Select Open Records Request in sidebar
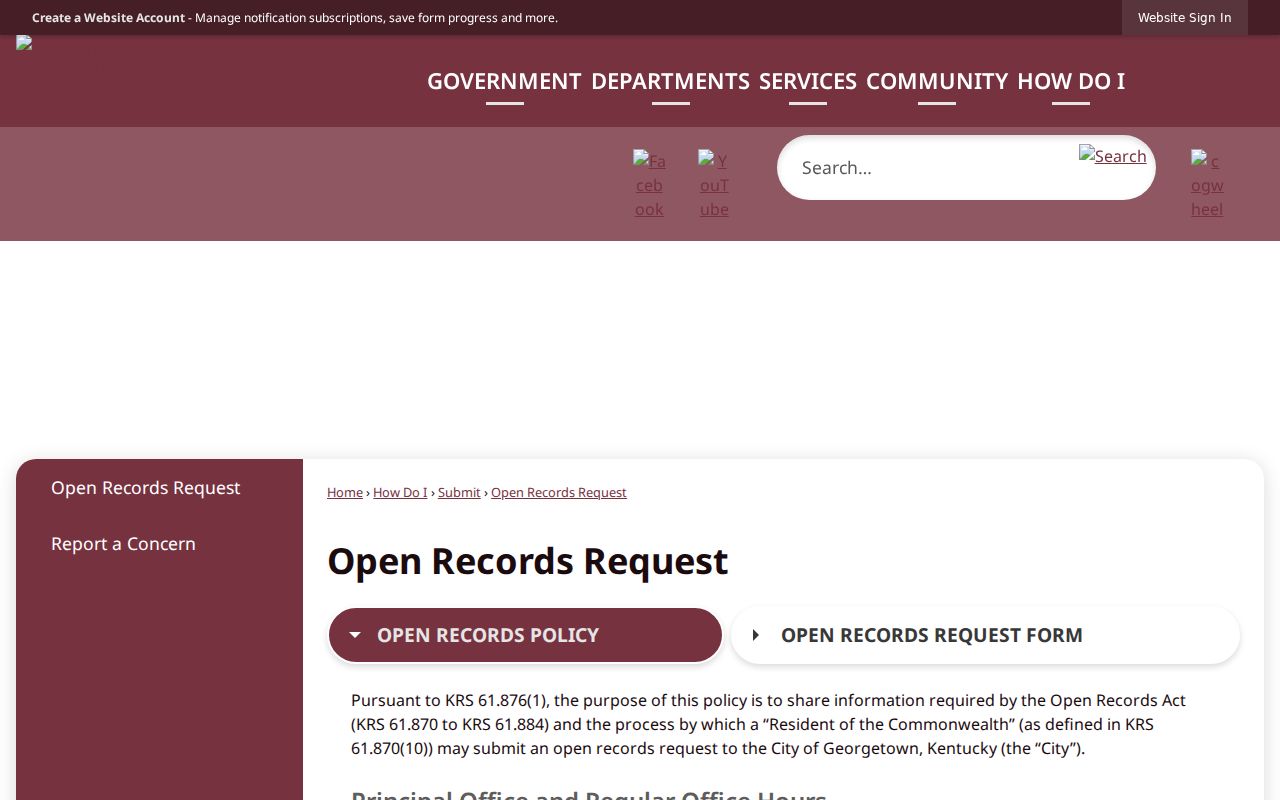 tap(159, 487)
